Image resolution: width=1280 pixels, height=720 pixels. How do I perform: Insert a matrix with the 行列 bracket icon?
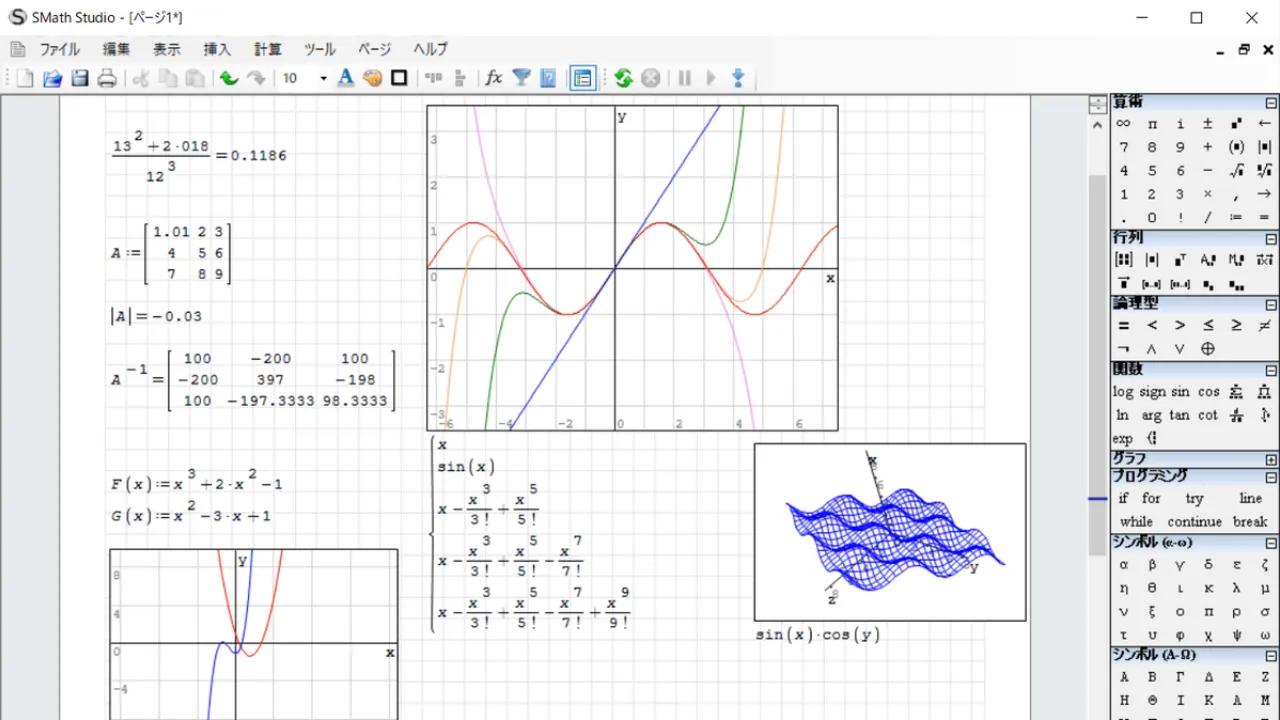point(1124,260)
